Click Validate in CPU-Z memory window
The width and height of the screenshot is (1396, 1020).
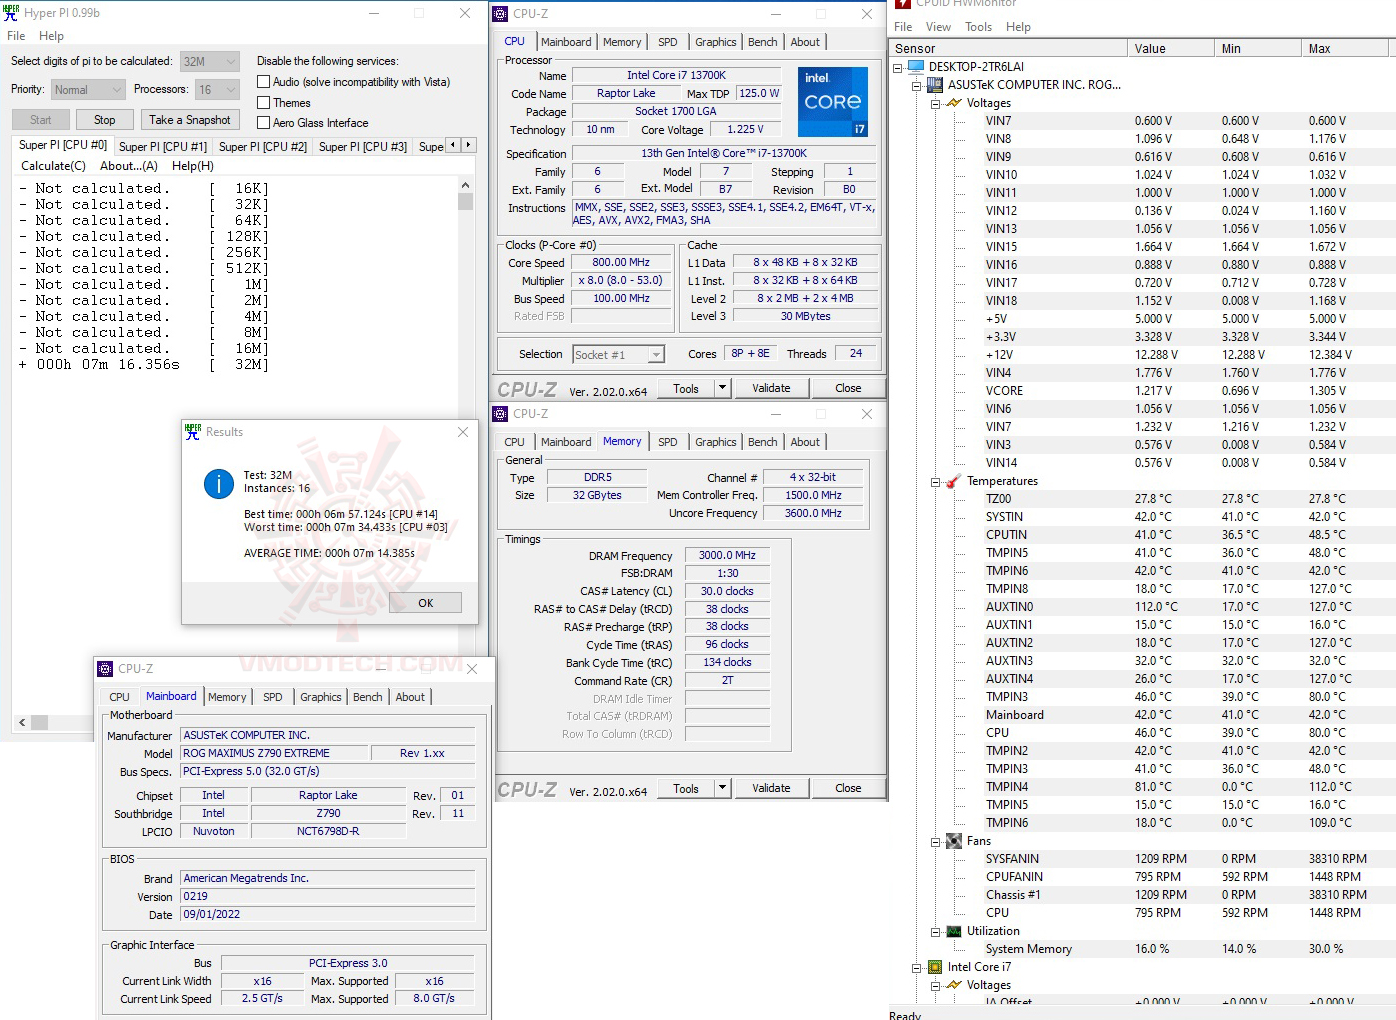pos(771,788)
